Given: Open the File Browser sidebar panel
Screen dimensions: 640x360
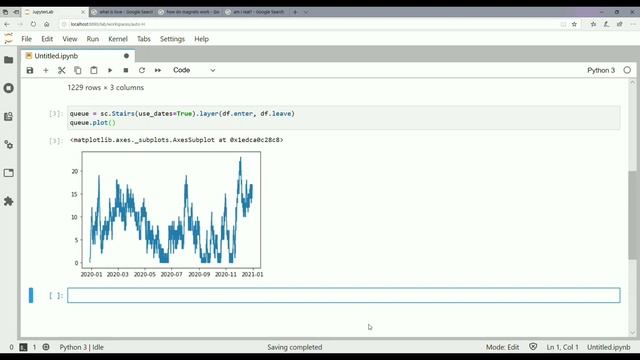Looking at the screenshot, I should coord(9,60).
